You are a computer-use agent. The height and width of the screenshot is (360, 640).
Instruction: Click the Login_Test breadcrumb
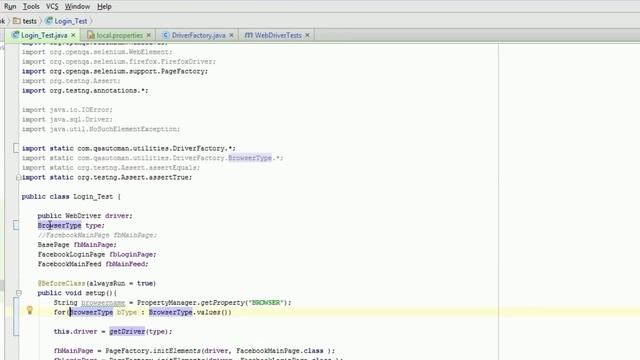(x=71, y=21)
